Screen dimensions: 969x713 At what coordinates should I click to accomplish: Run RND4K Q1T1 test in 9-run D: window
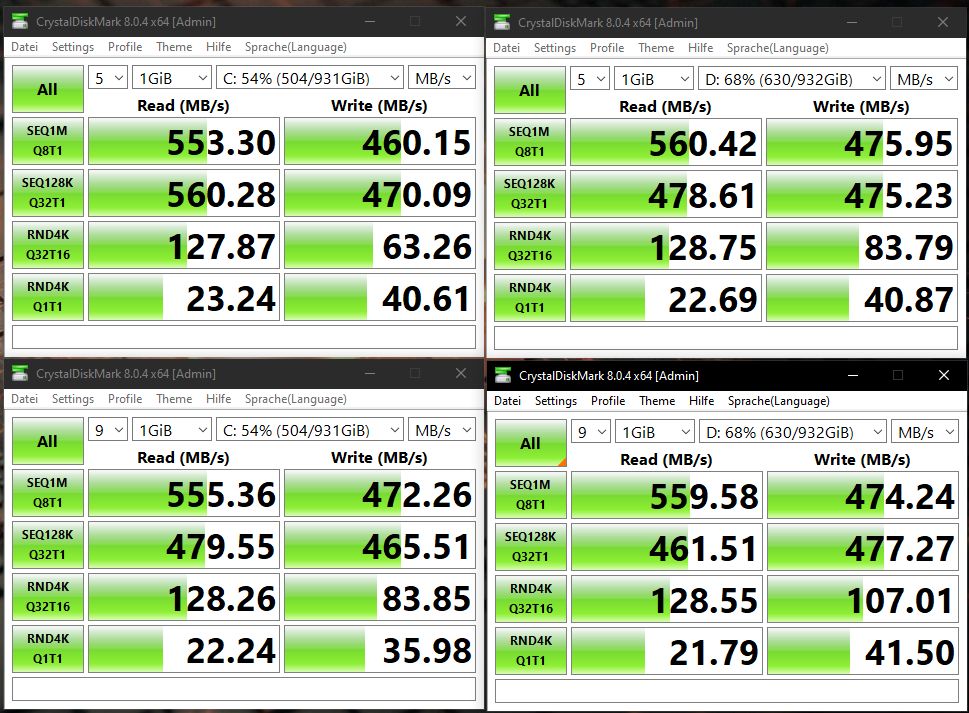pos(531,651)
